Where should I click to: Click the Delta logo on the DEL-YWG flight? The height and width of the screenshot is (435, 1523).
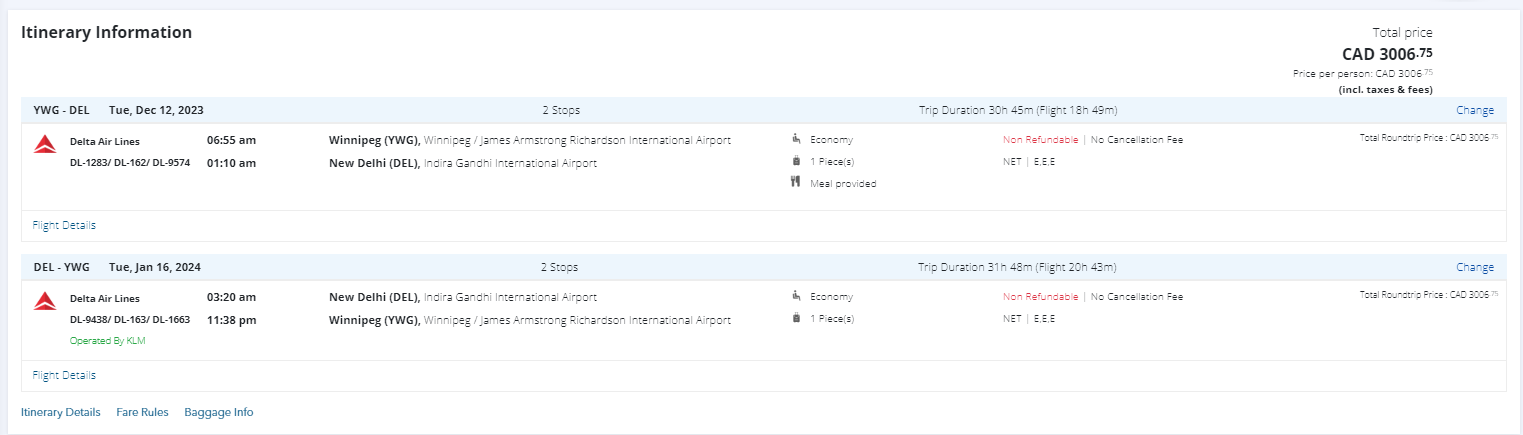tap(45, 302)
